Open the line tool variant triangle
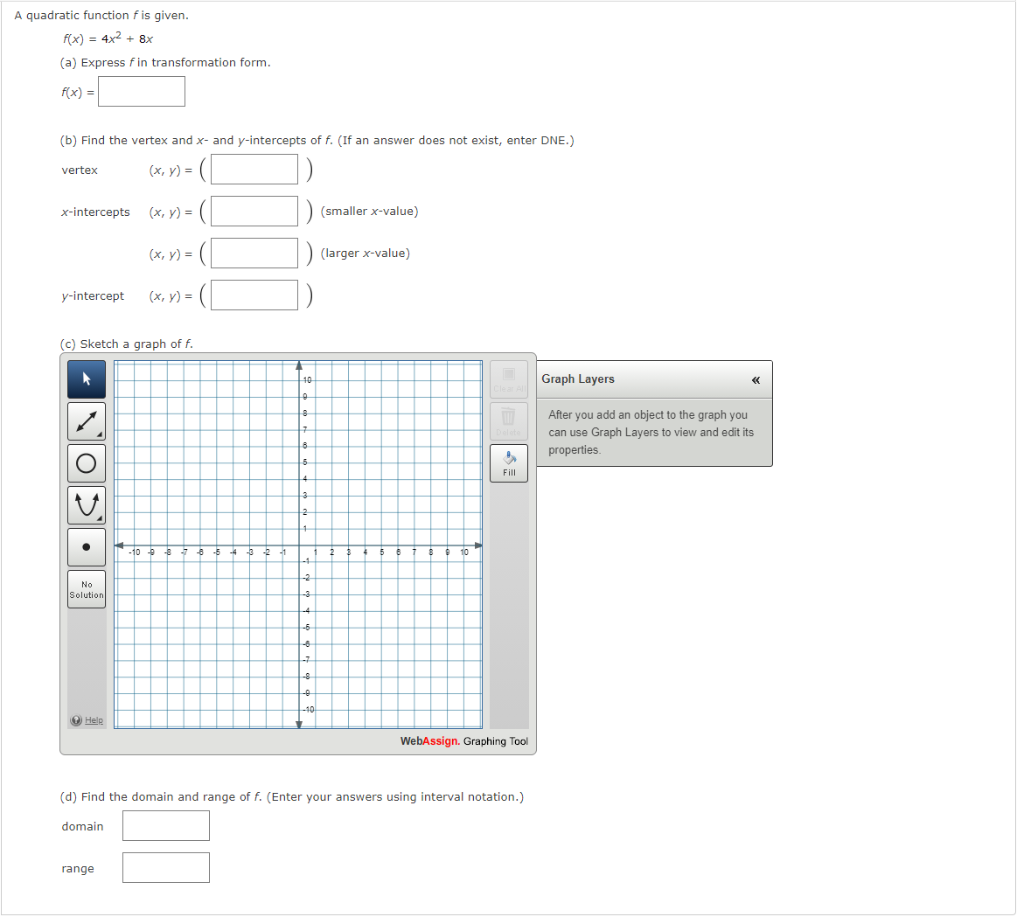 click(98, 432)
